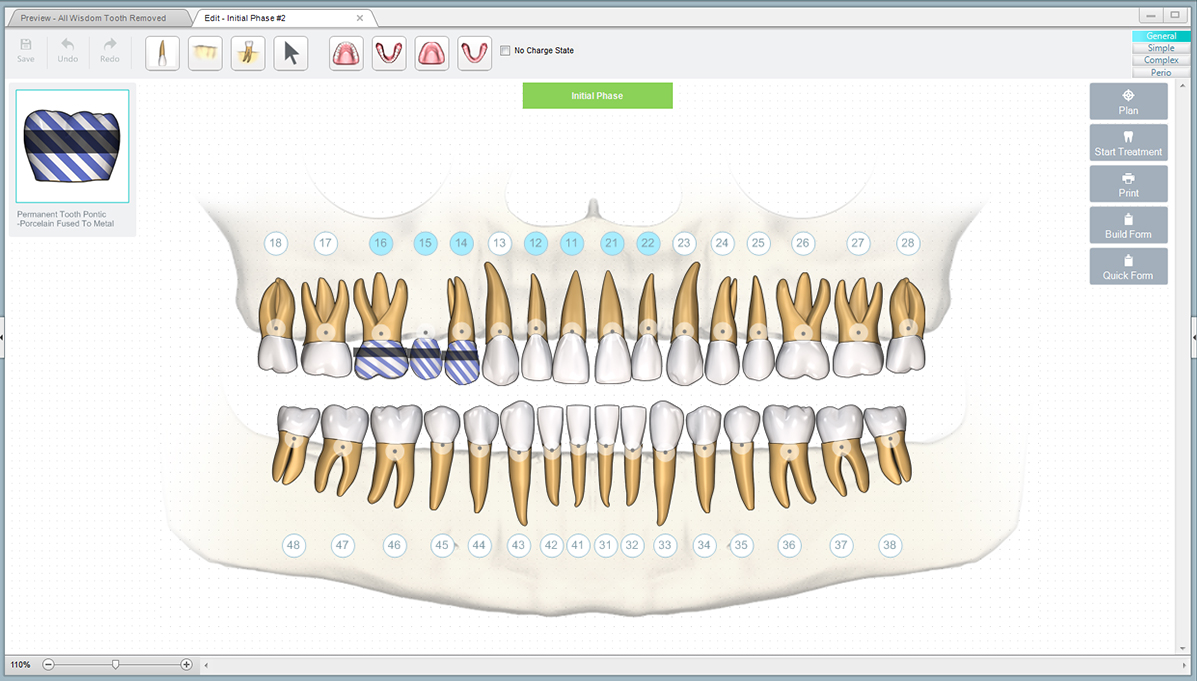Switch to the Preview - All Wisdom Tooth Removed tab
This screenshot has width=1197, height=681.
(95, 17)
